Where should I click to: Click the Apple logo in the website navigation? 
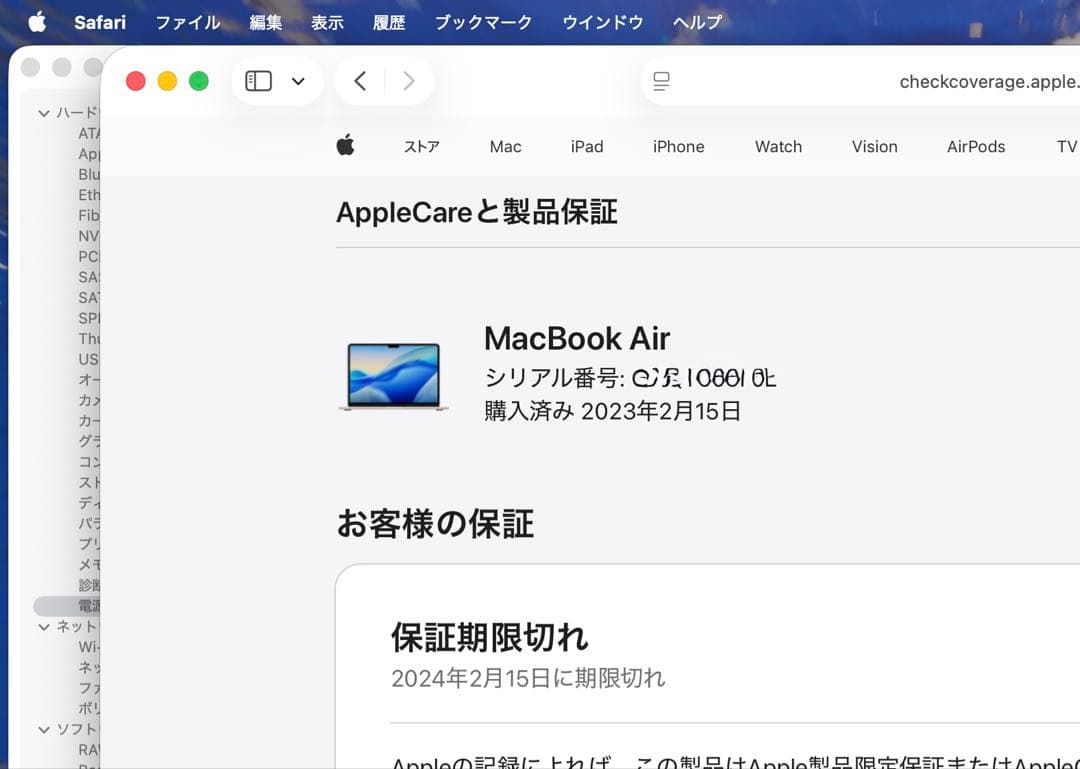point(345,145)
